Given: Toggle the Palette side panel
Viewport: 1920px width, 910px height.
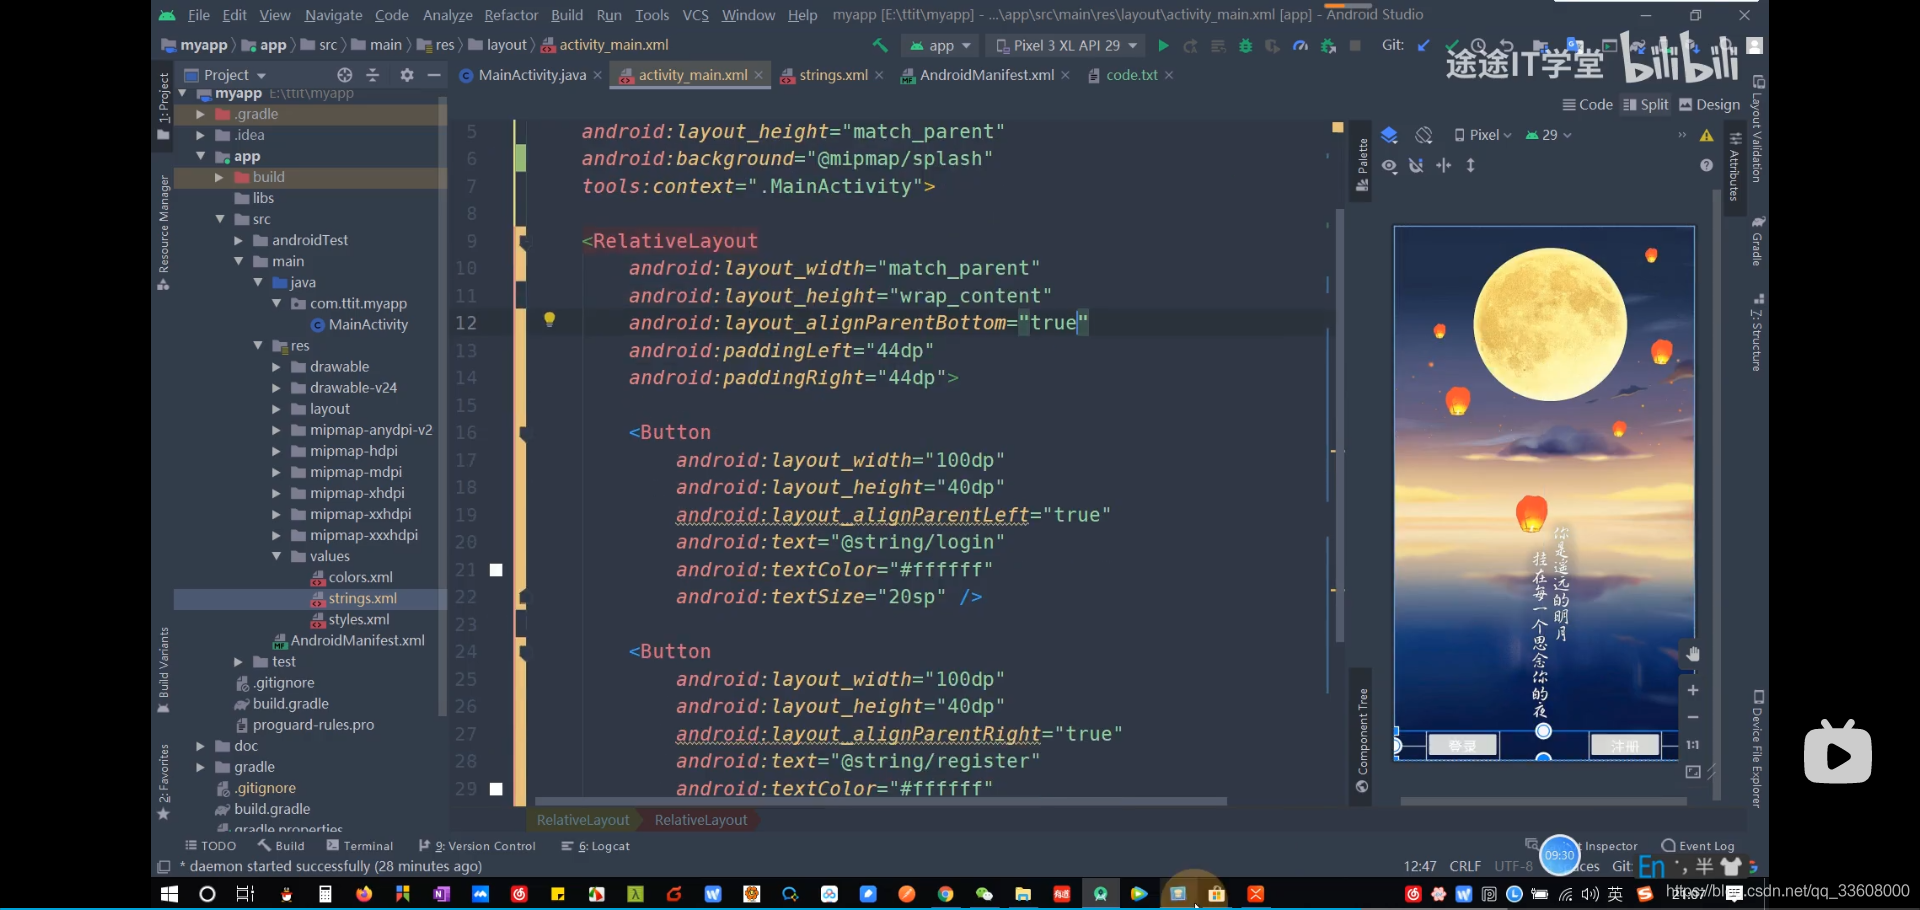Looking at the screenshot, I should pyautogui.click(x=1361, y=164).
